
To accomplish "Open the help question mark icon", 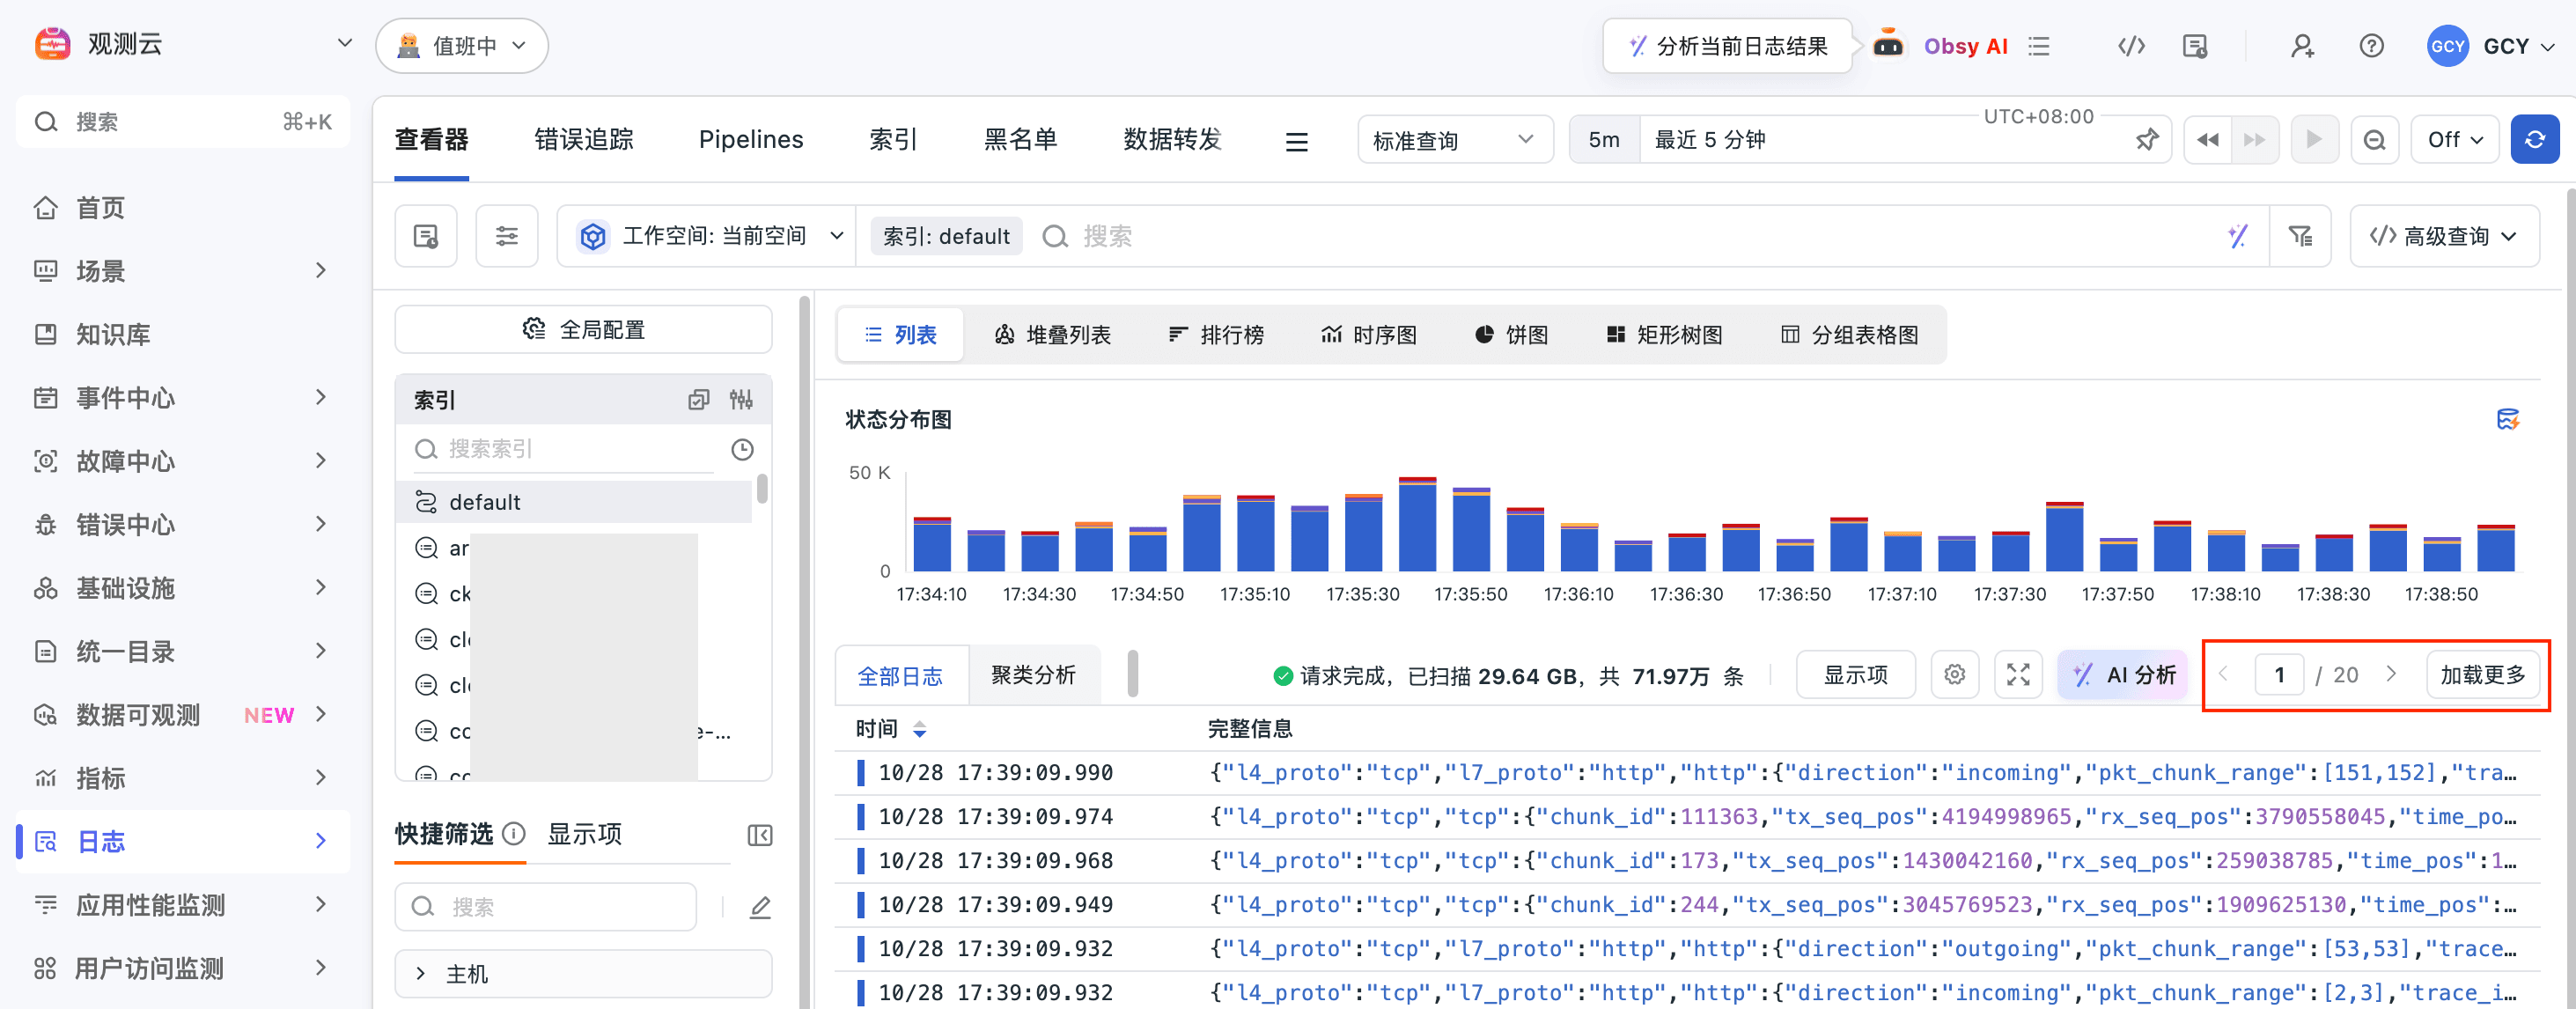I will (2371, 46).
